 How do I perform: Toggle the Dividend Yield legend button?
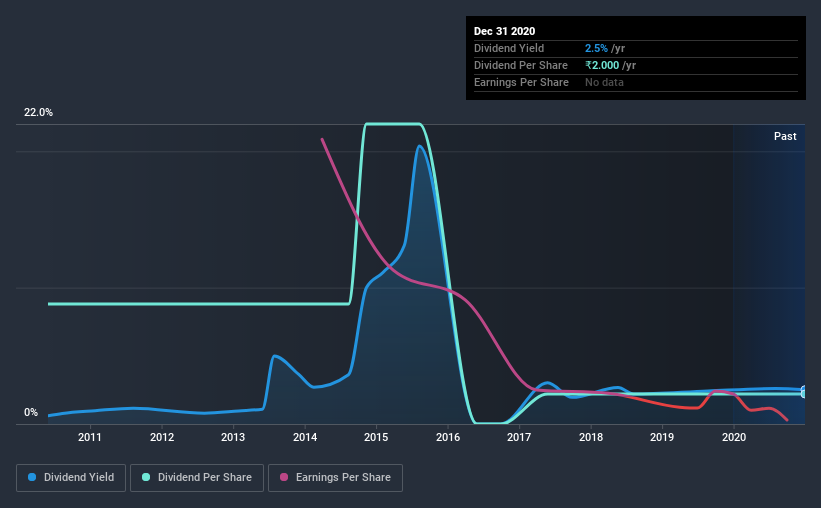(71, 478)
